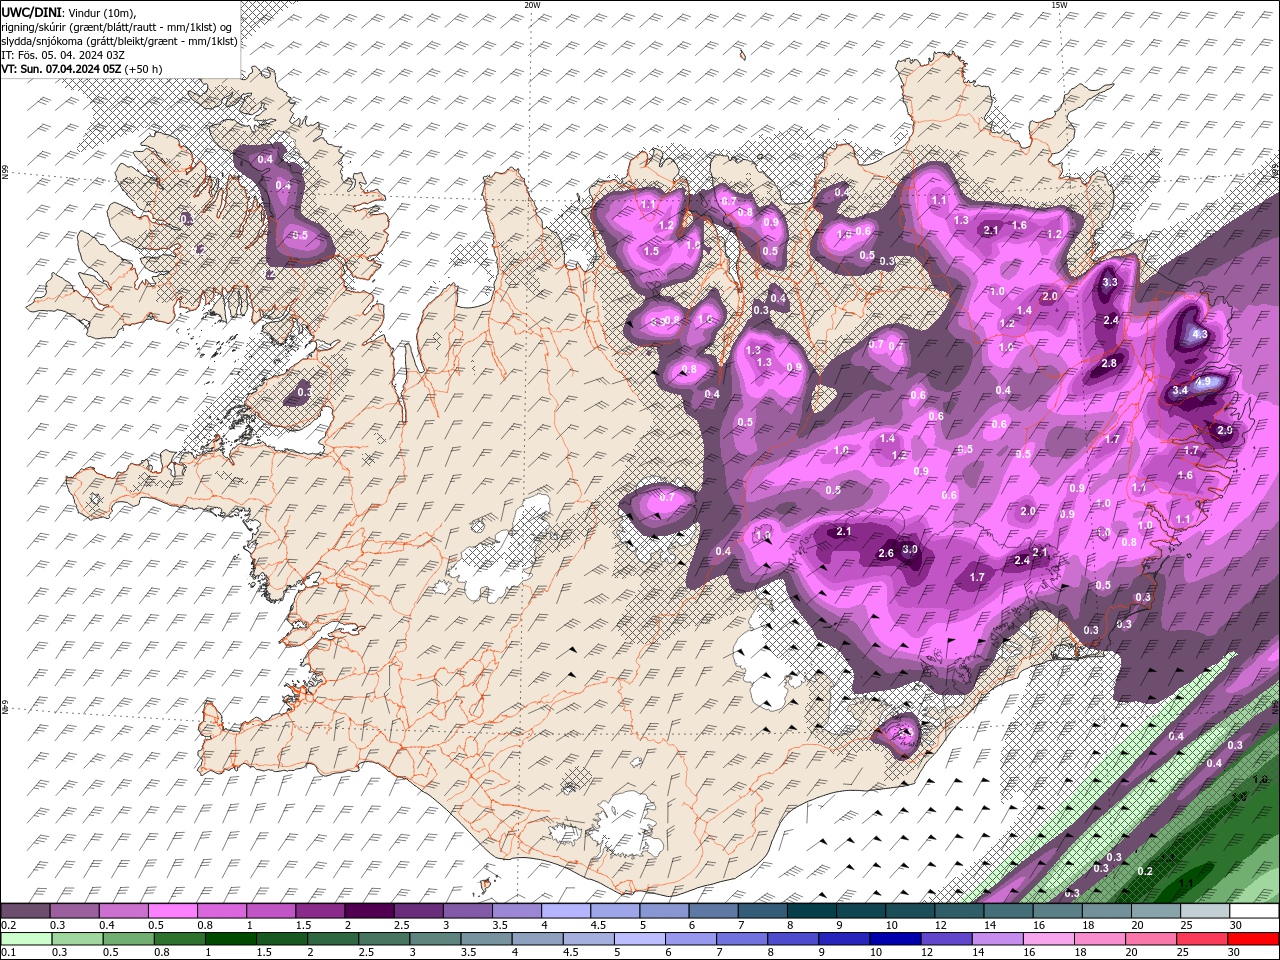
Task: Click the 2.6 snowfall value on the map
Action: (885, 554)
